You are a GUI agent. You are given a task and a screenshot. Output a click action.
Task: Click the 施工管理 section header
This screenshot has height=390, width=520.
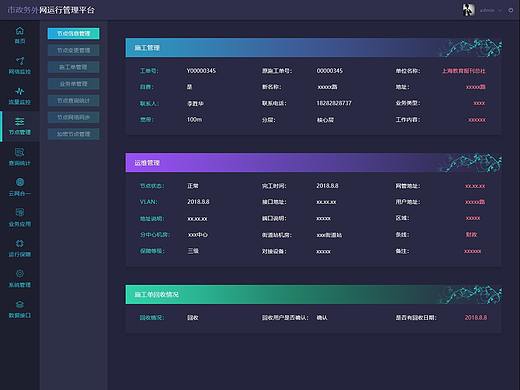tap(313, 48)
